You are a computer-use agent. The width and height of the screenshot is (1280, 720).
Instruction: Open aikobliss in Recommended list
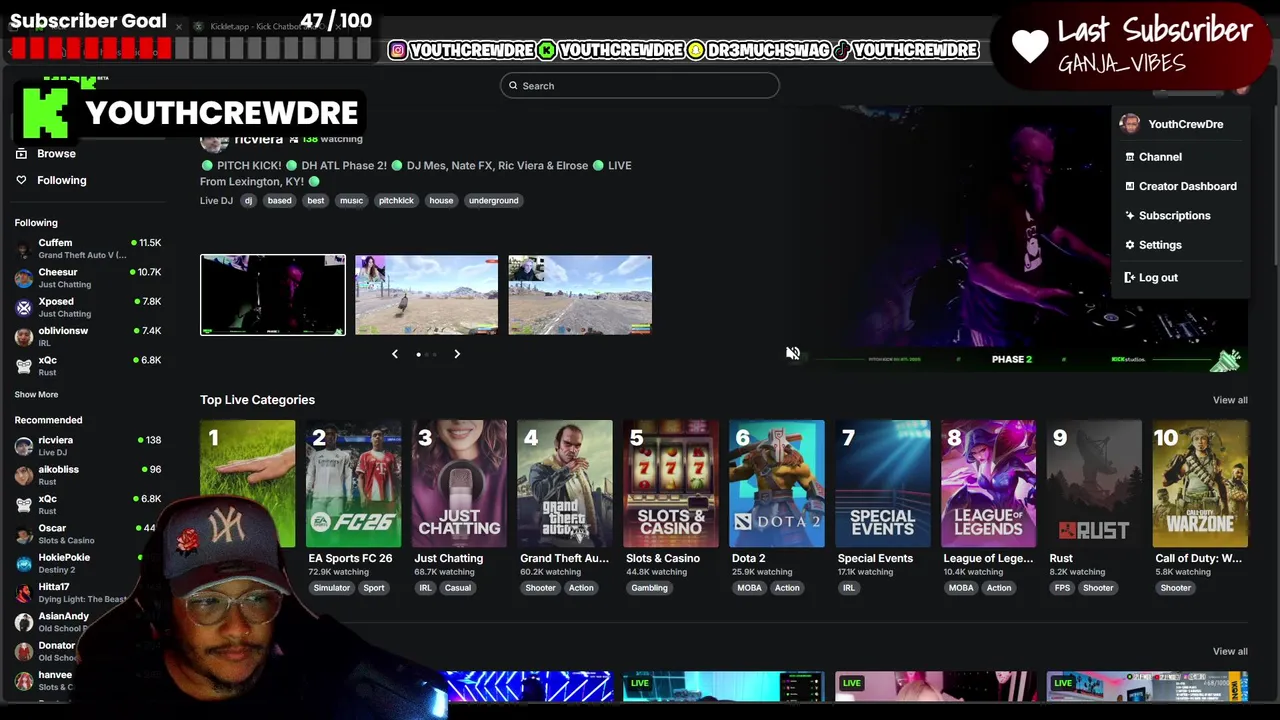click(88, 475)
